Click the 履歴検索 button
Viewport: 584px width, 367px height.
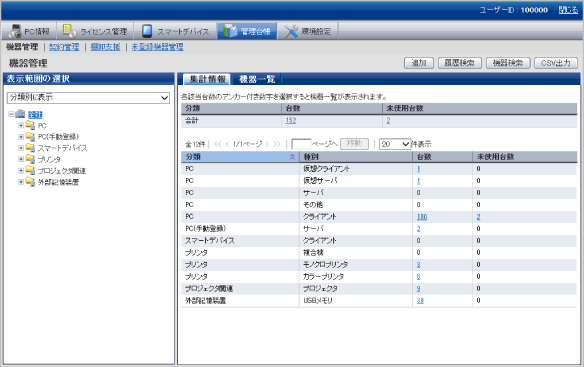(x=460, y=63)
